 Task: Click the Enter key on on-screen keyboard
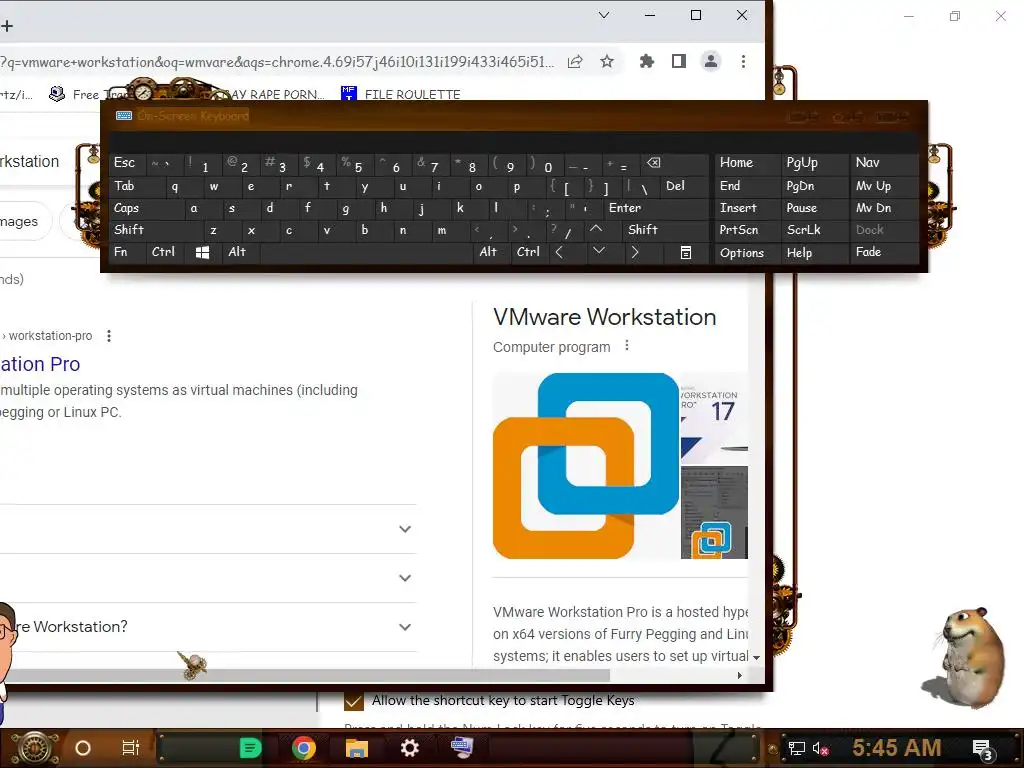[x=655, y=208]
